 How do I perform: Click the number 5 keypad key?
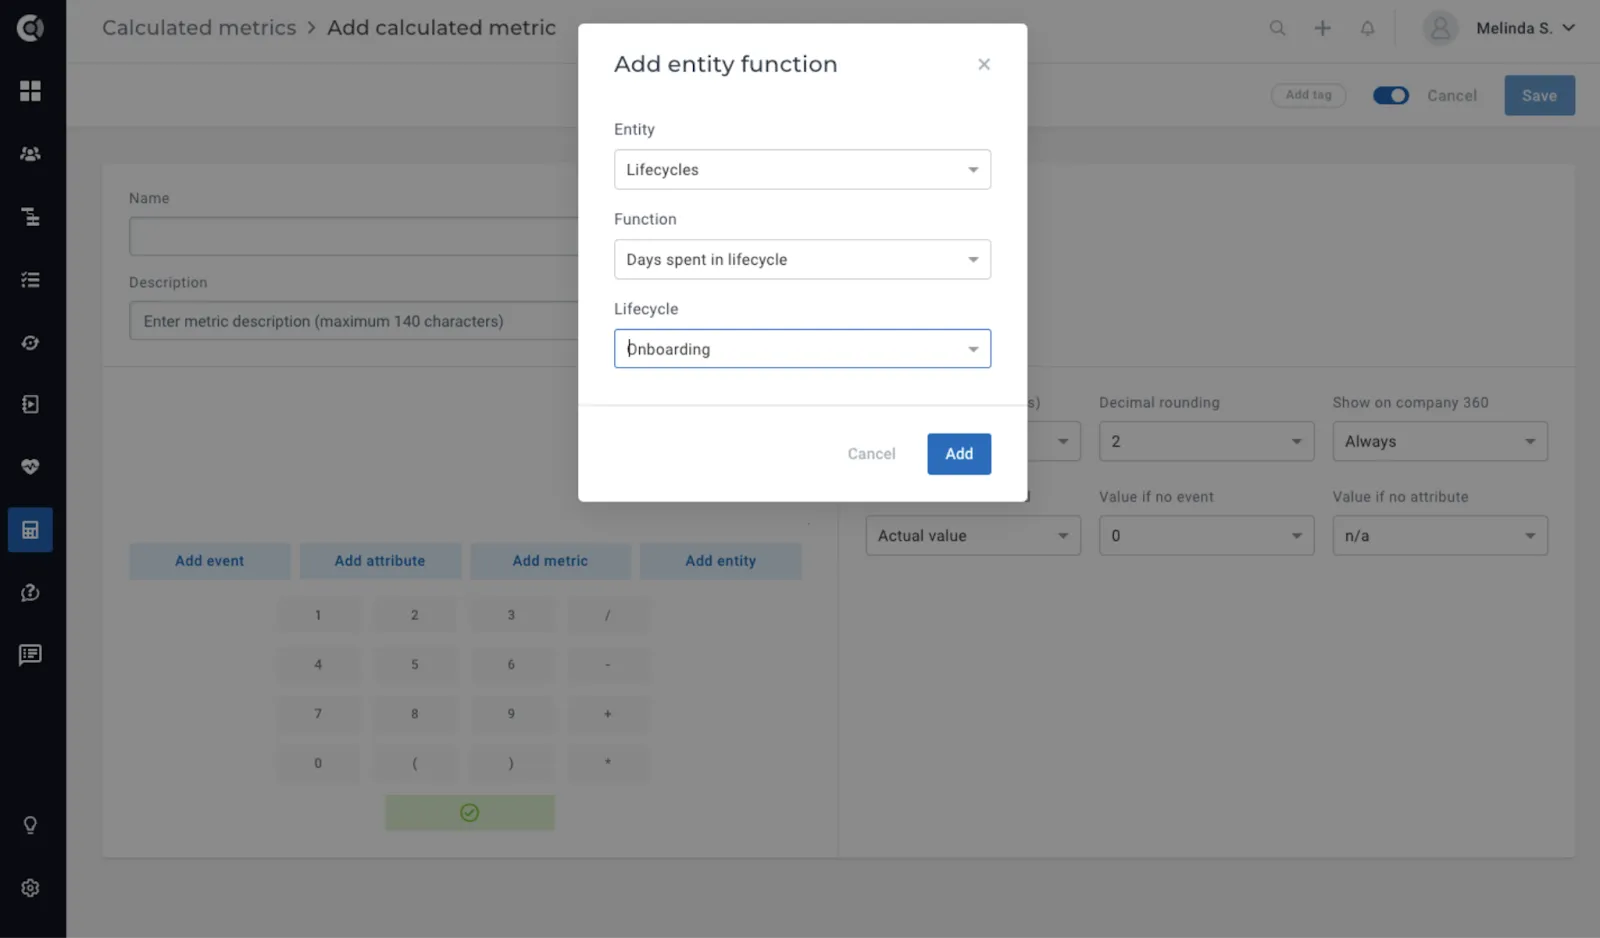coord(415,664)
